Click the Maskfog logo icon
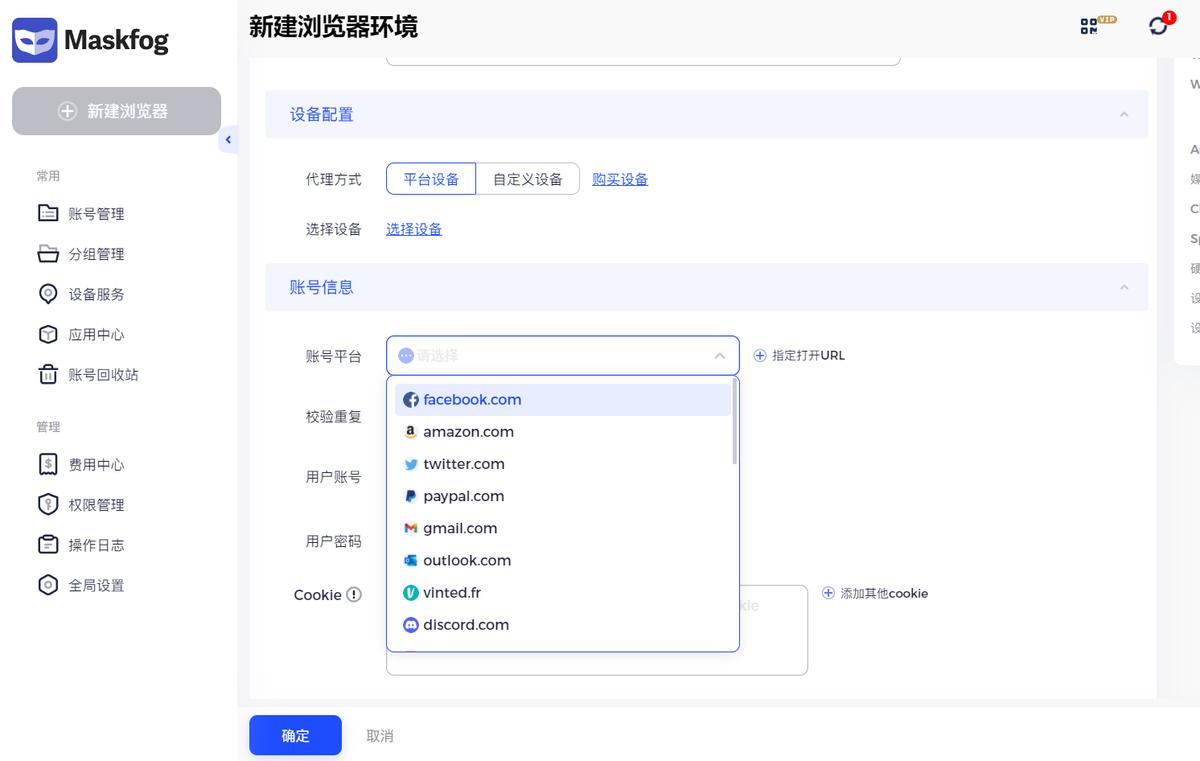 [34, 40]
